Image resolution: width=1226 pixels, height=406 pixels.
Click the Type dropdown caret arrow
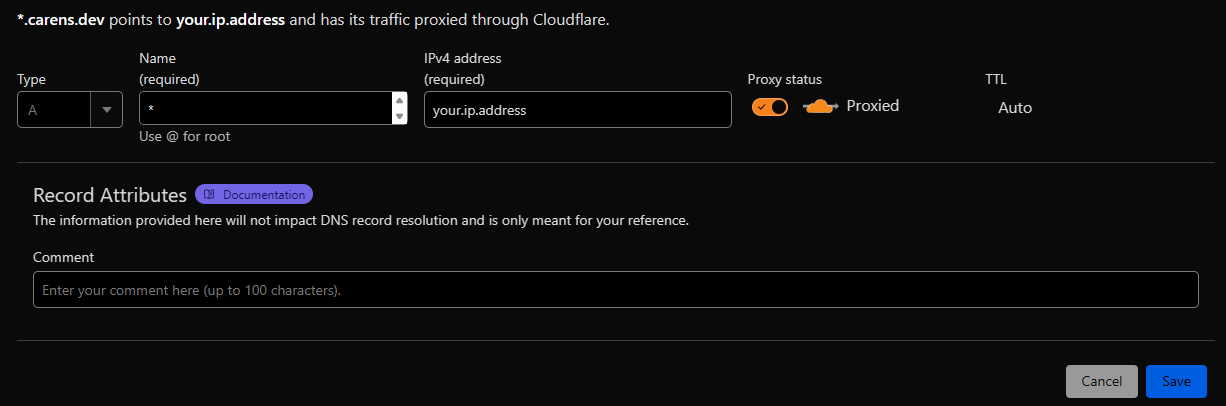click(x=106, y=110)
